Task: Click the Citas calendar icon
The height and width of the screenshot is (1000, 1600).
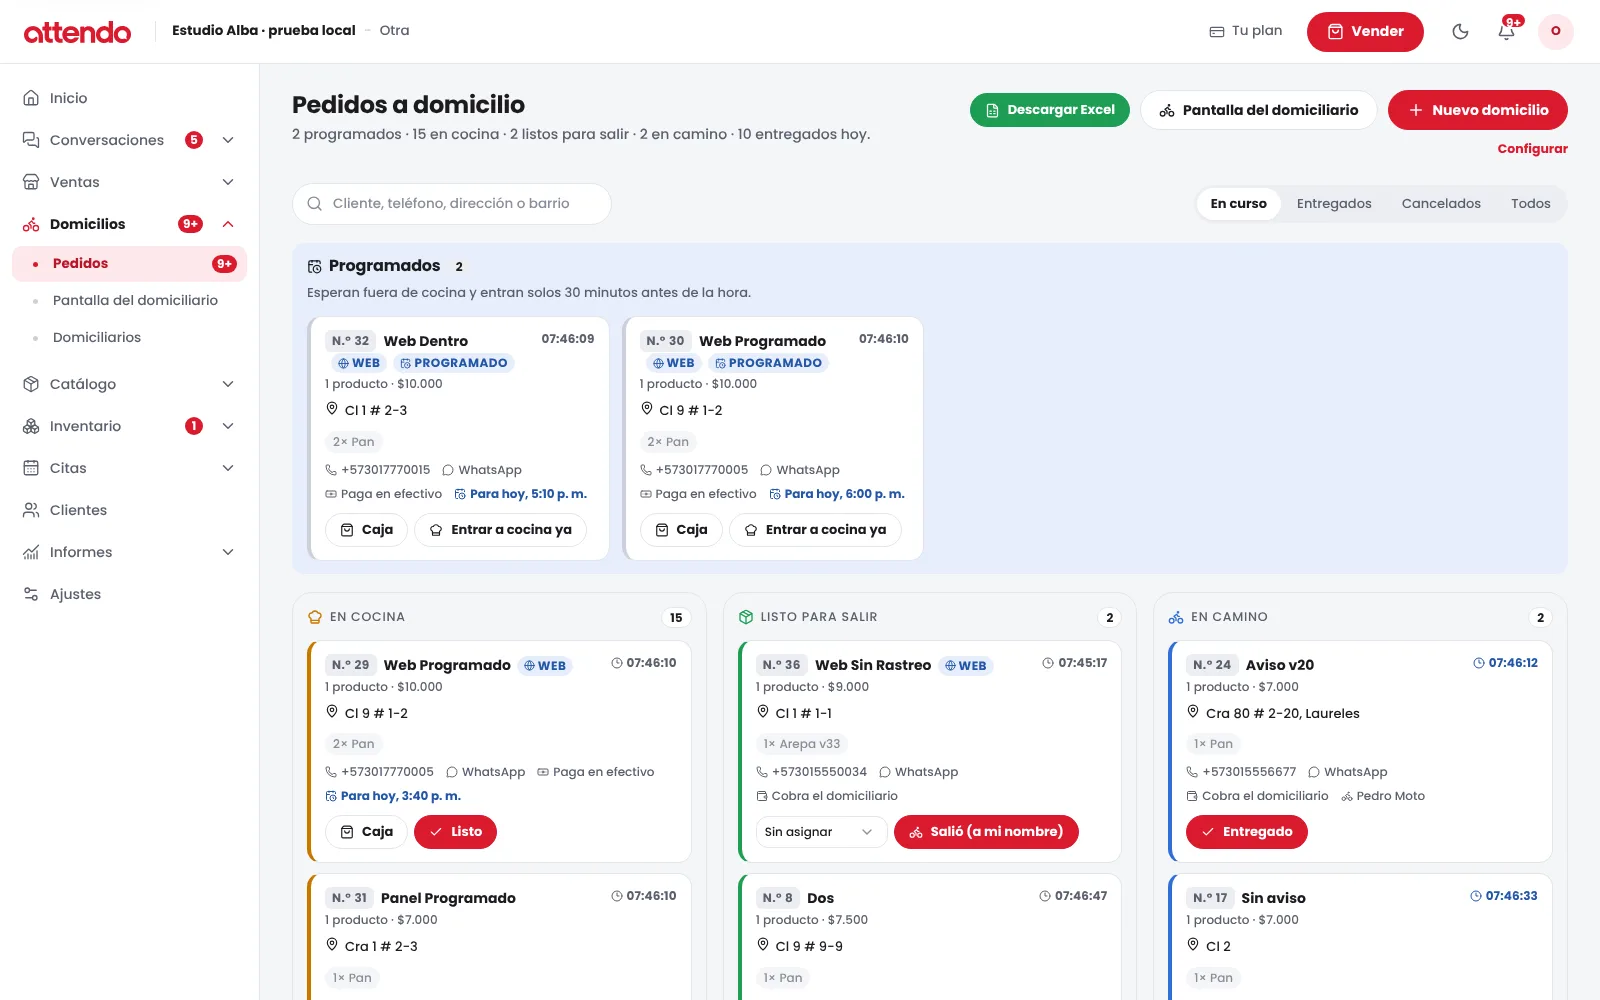Action: tap(31, 468)
